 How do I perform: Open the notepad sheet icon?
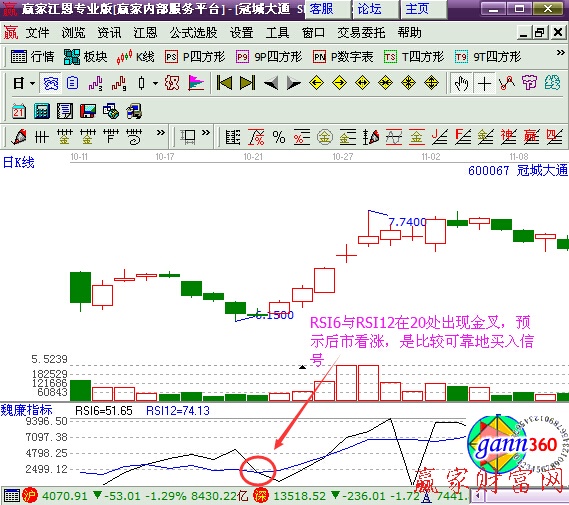point(65,111)
